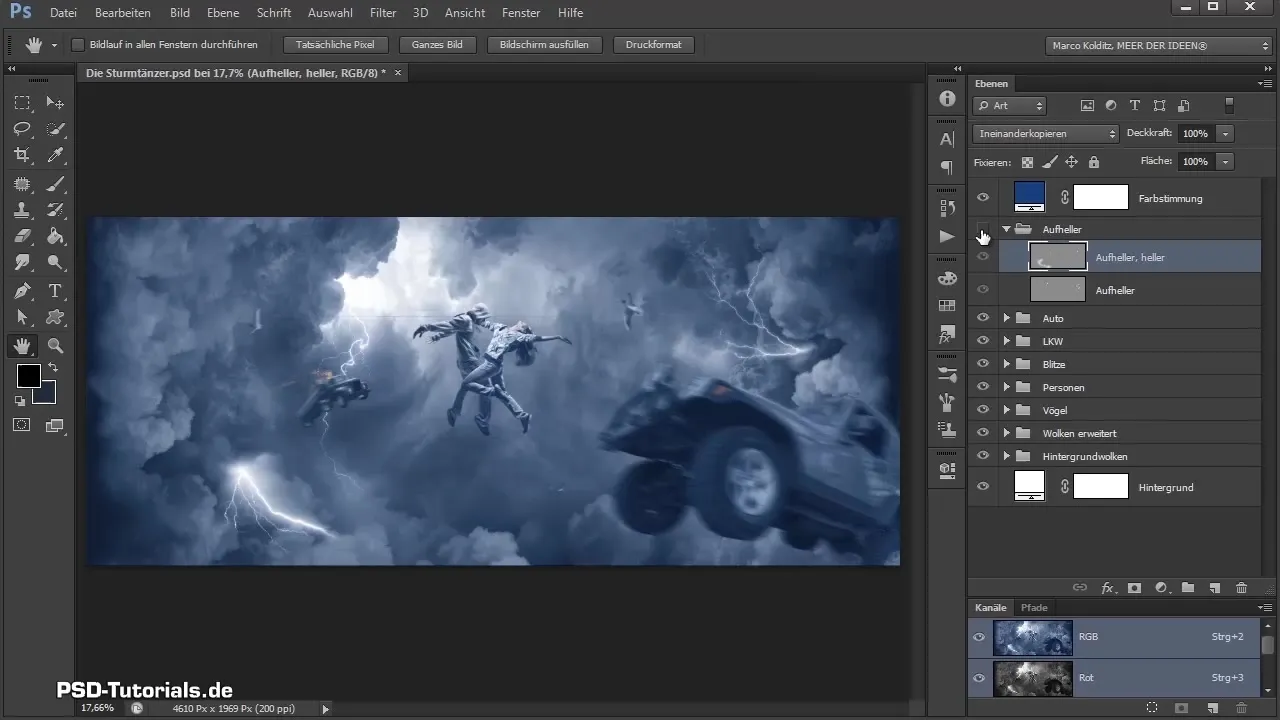Select the Brush tool

point(56,184)
